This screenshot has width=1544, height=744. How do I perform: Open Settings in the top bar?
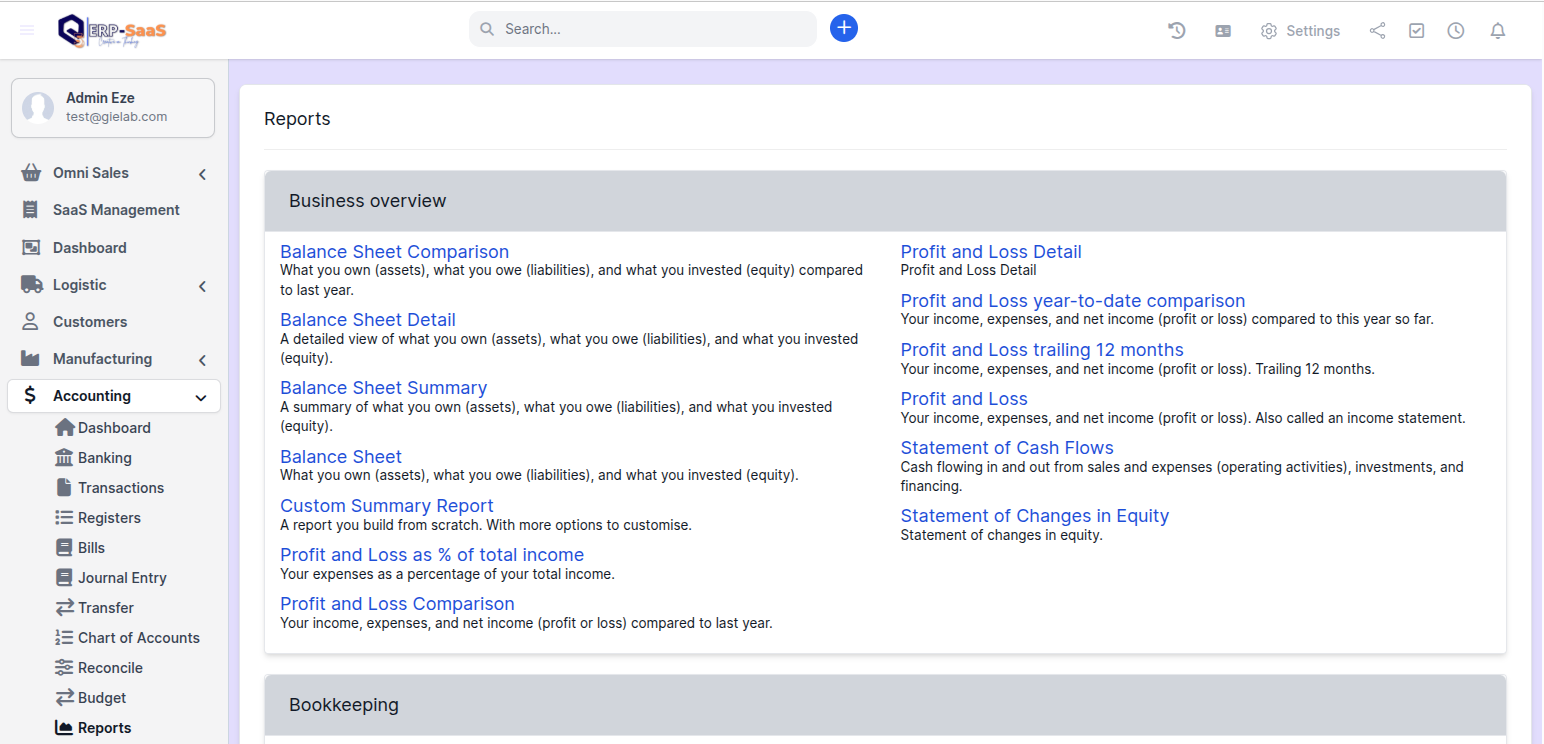[1300, 31]
